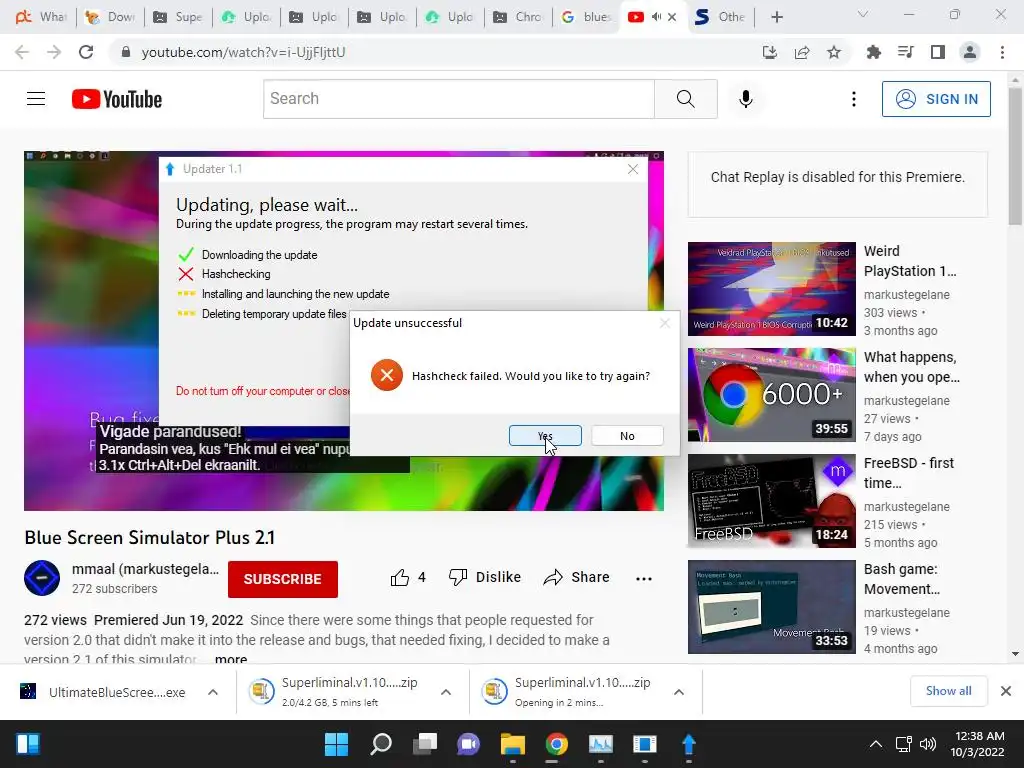
Task: Expand options for Superliminal zip 'Opening in 2 mins'
Action: tap(679, 692)
